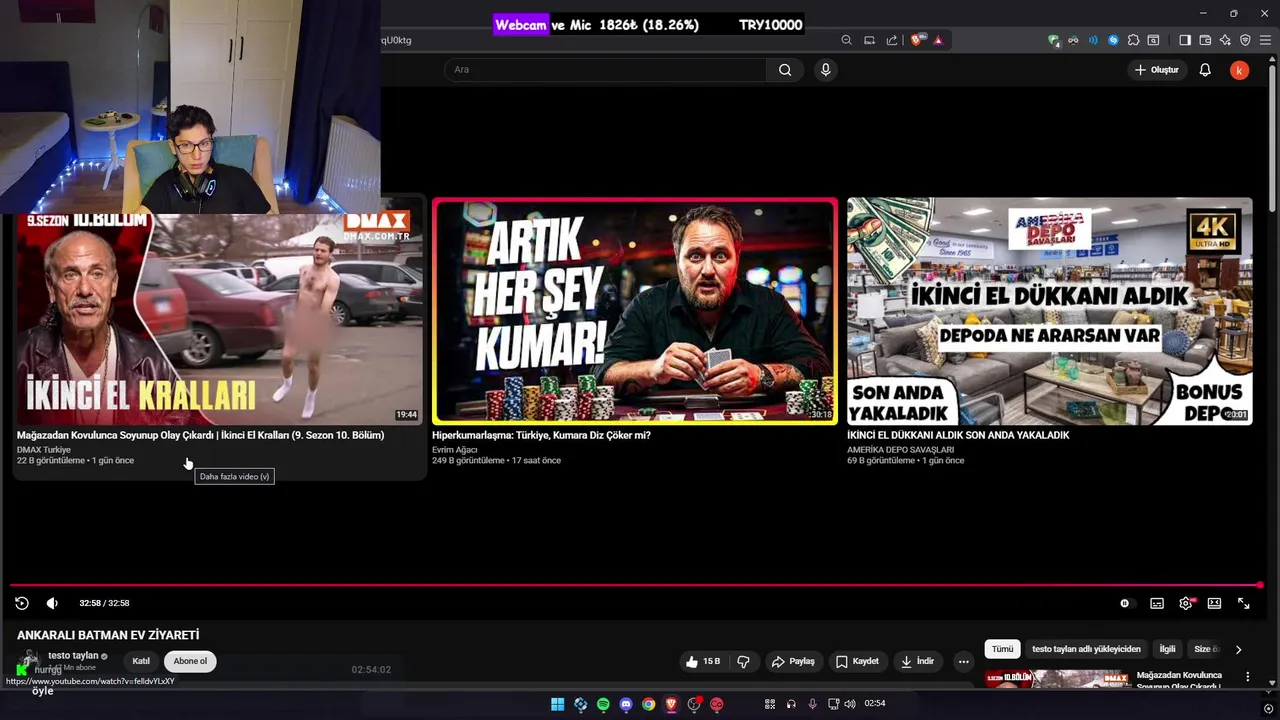
Task: Click system volume tray icon
Action: 849,704
